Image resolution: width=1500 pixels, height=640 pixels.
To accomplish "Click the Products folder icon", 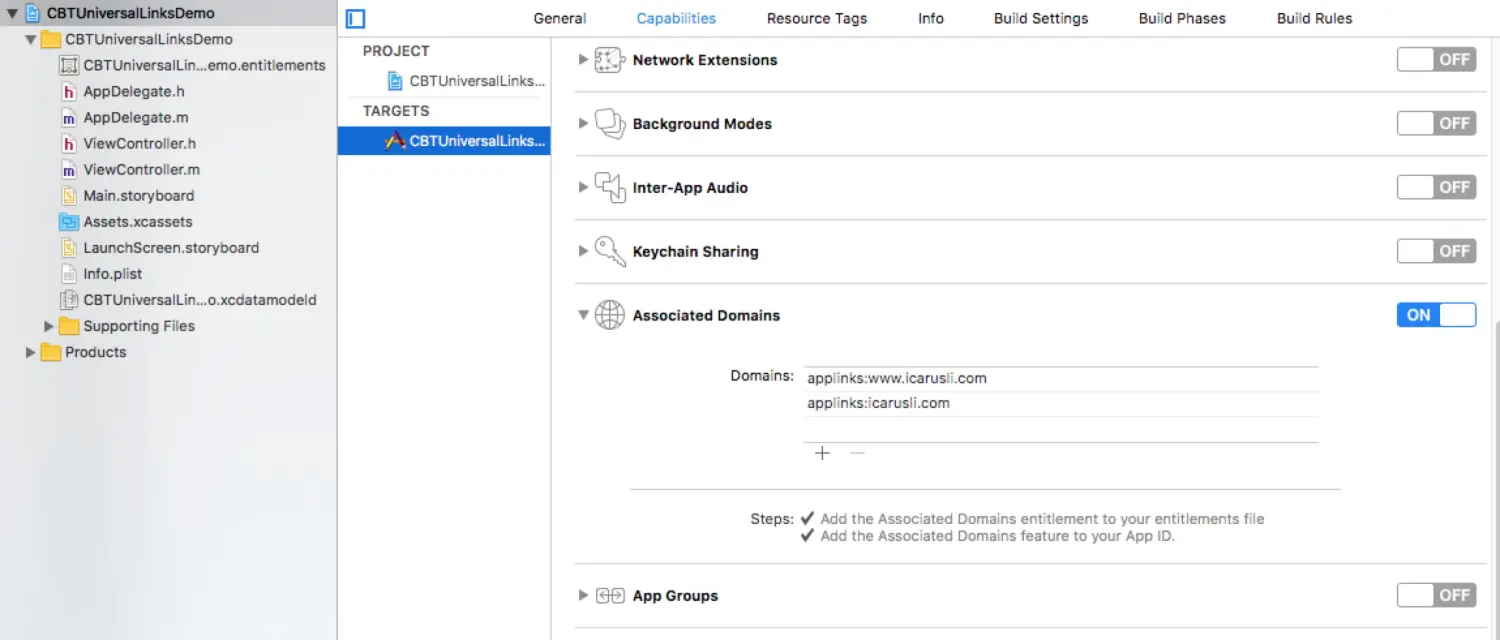I will 51,352.
